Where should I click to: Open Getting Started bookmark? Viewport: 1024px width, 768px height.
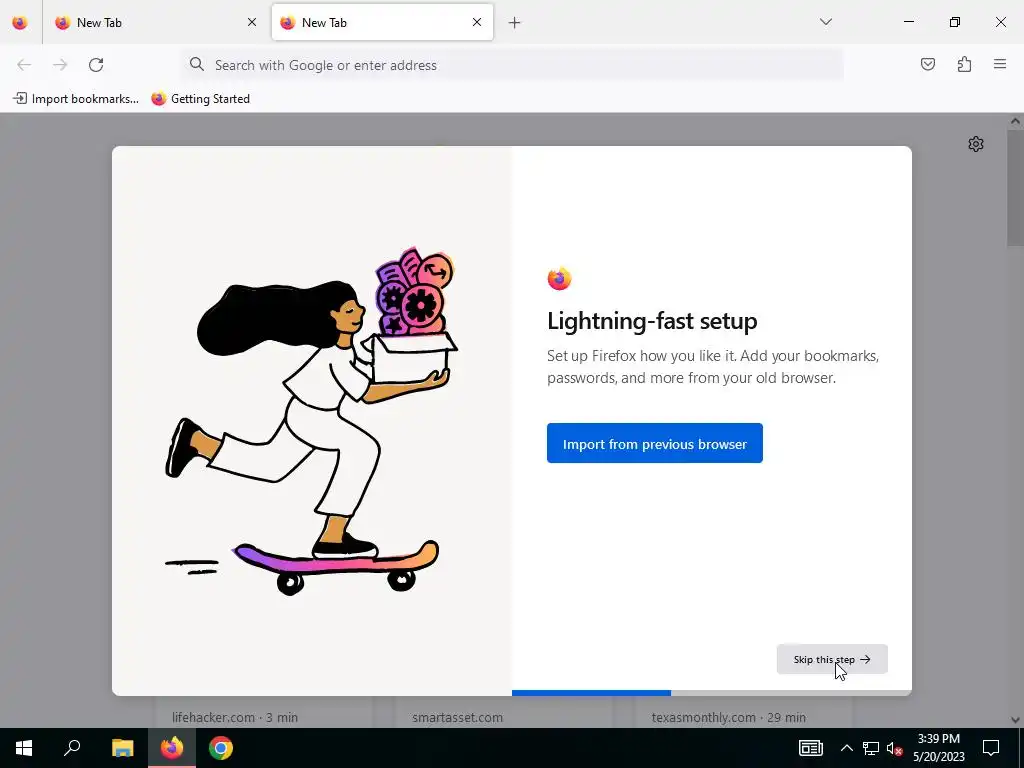tap(200, 99)
